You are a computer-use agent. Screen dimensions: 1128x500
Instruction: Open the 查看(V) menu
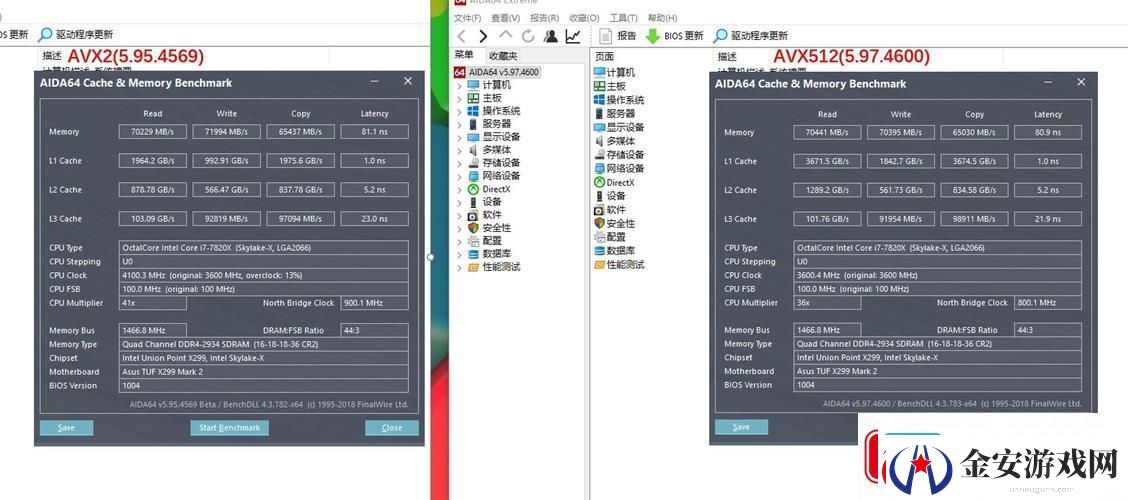click(506, 18)
